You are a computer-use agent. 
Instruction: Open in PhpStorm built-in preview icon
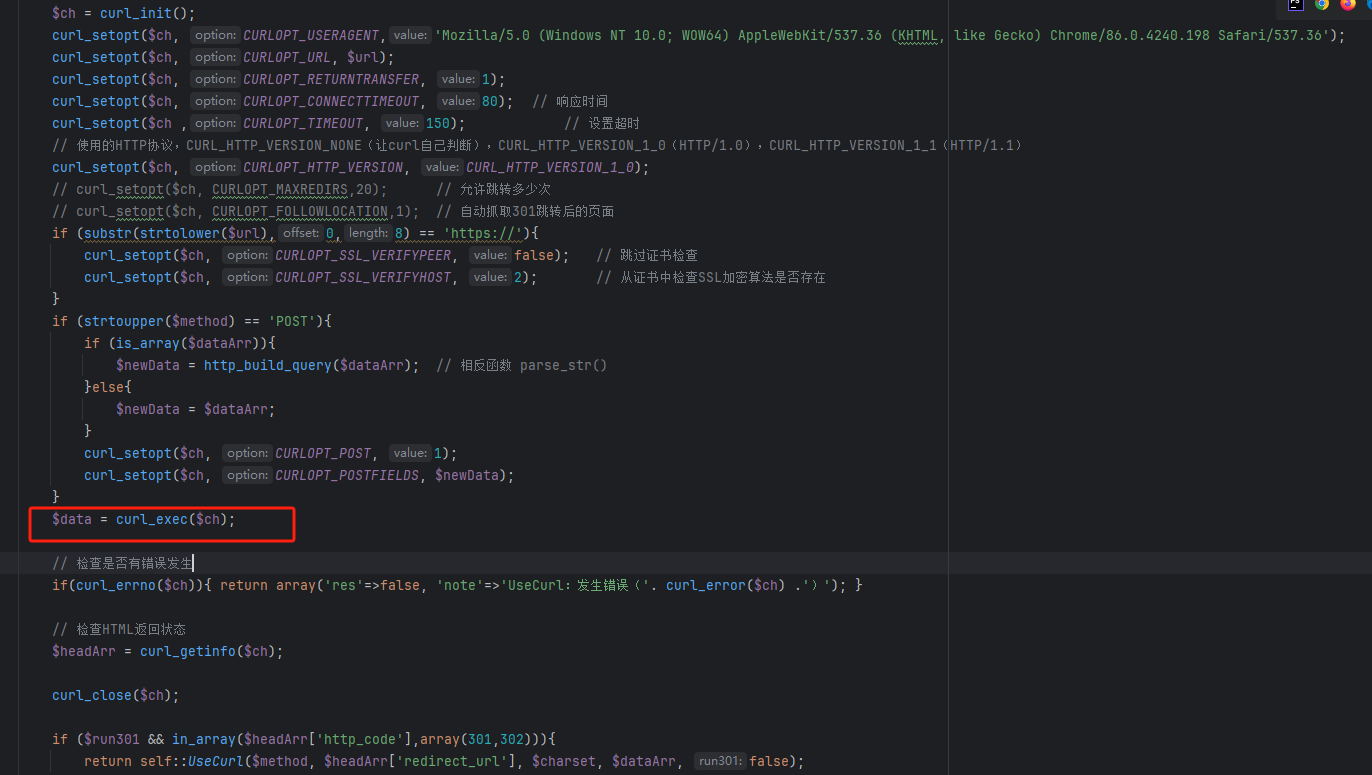[1296, 4]
